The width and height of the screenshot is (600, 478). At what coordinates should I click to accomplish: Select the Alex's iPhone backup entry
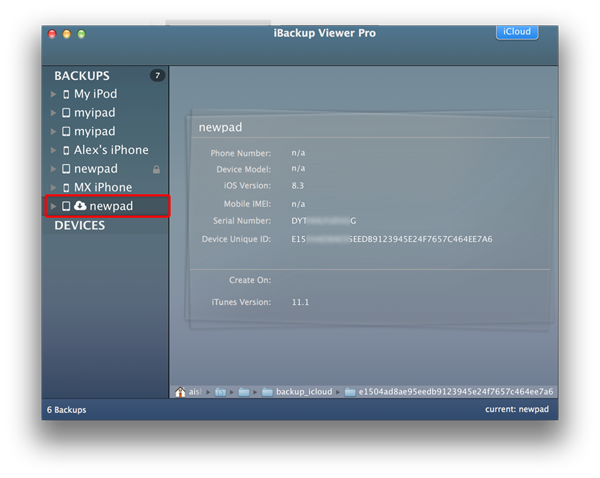pos(105,150)
